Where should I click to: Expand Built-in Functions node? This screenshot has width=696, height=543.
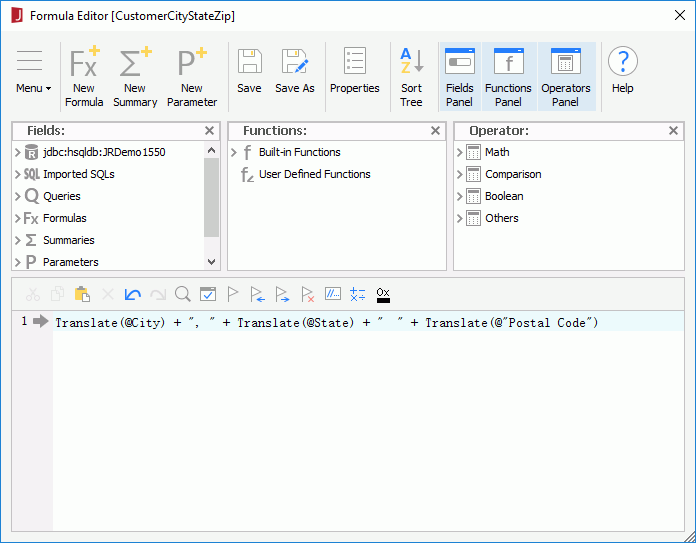click(234, 152)
